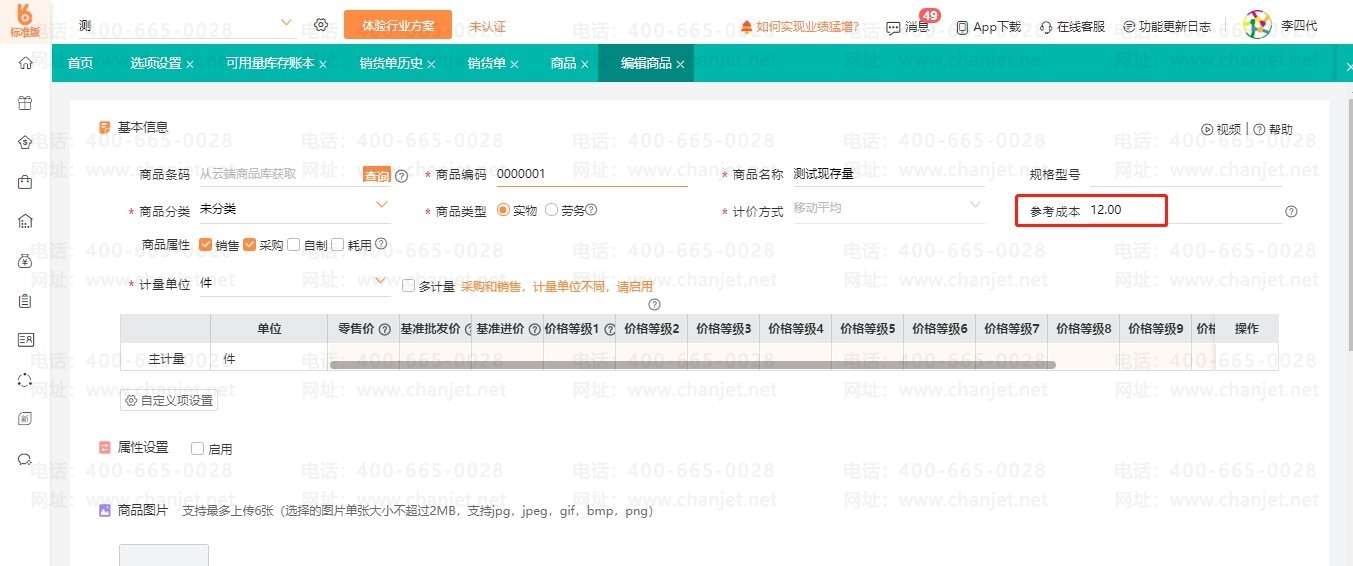Click the price table horizontal scrollbar
The height and width of the screenshot is (566, 1353).
click(692, 364)
